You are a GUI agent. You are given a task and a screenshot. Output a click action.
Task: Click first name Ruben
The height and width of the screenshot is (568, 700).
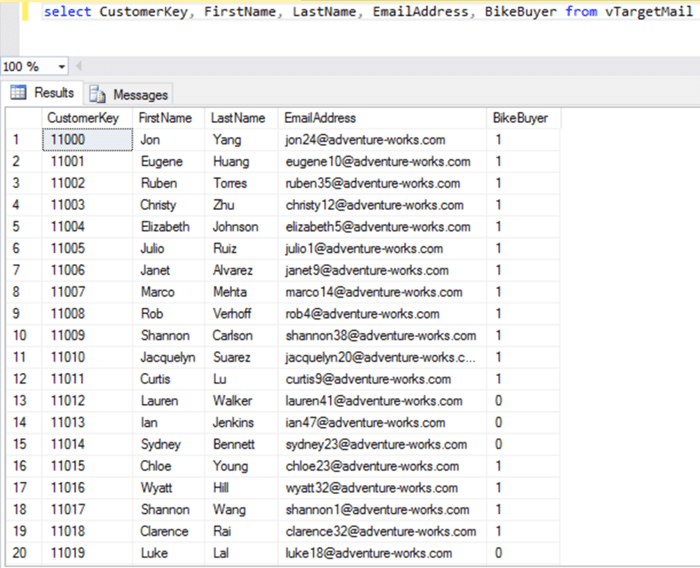click(x=159, y=183)
